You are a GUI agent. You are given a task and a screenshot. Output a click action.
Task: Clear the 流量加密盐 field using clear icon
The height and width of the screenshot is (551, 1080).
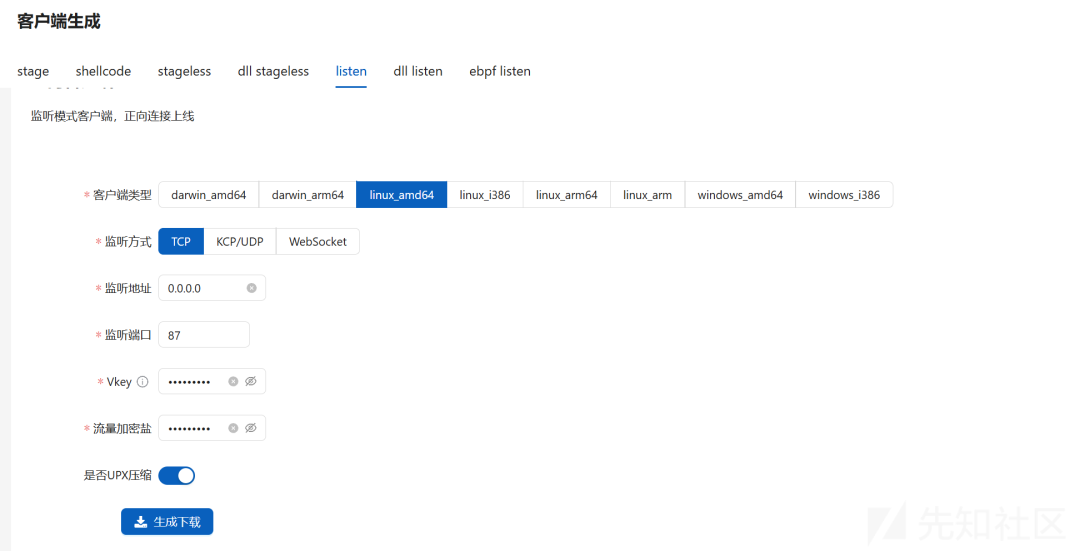[x=233, y=428]
